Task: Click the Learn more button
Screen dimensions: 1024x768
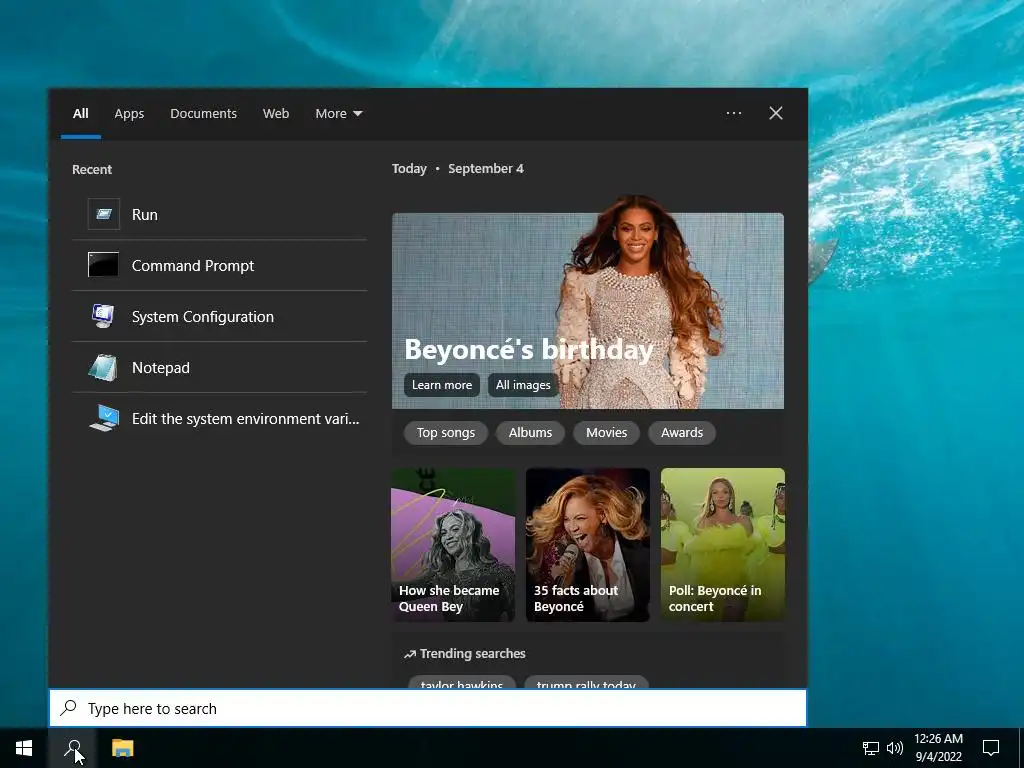Action: point(441,385)
